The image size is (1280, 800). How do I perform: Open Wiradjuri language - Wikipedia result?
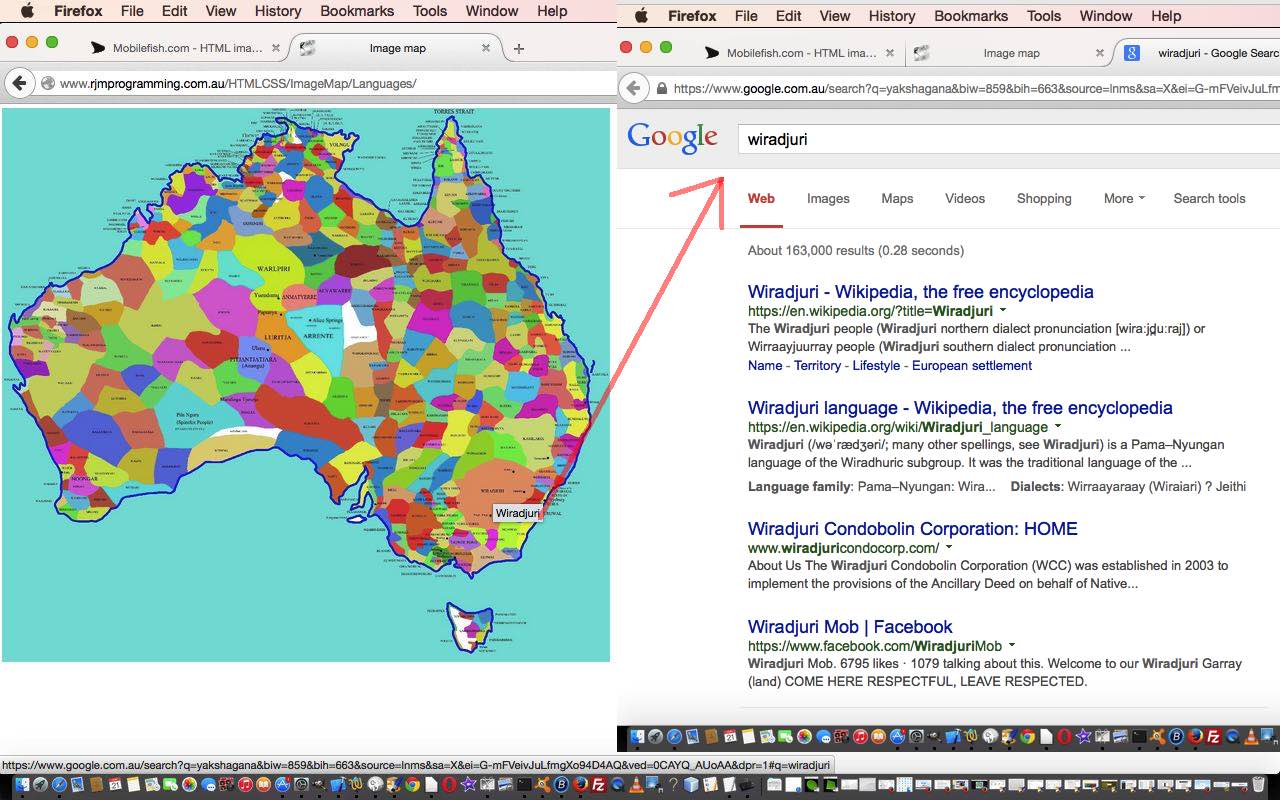pyautogui.click(x=960, y=408)
